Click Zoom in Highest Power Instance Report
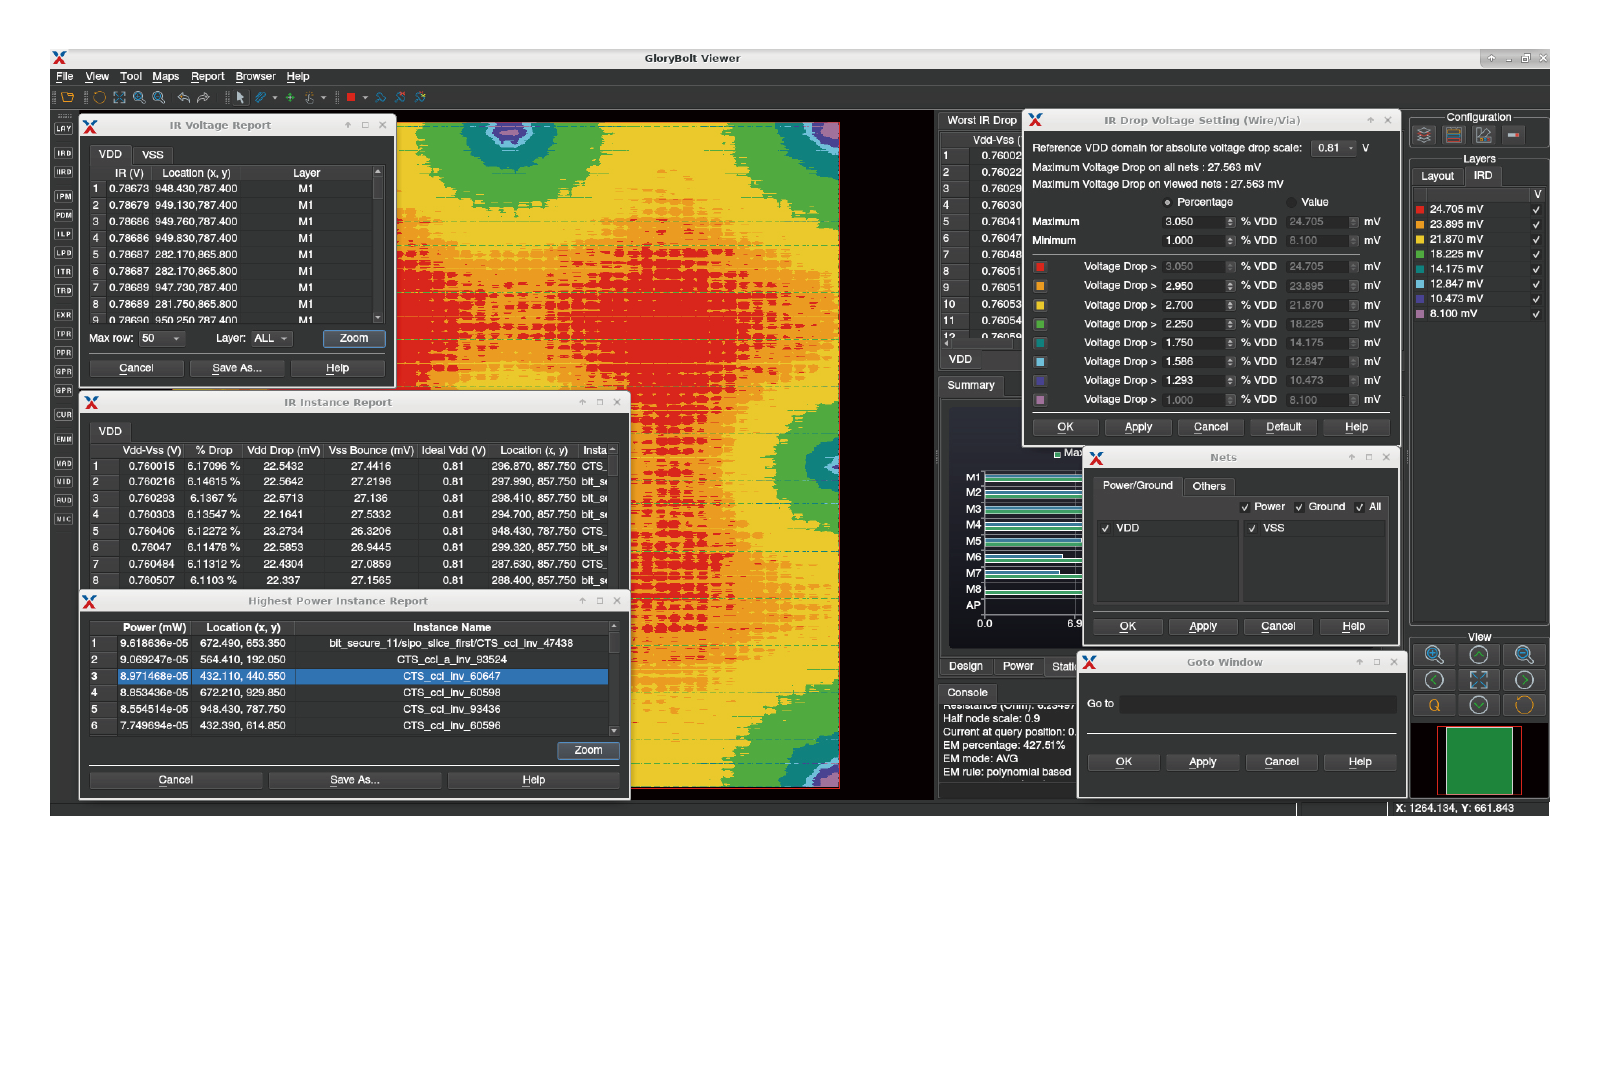This screenshot has height=1065, width=1600. tap(588, 750)
